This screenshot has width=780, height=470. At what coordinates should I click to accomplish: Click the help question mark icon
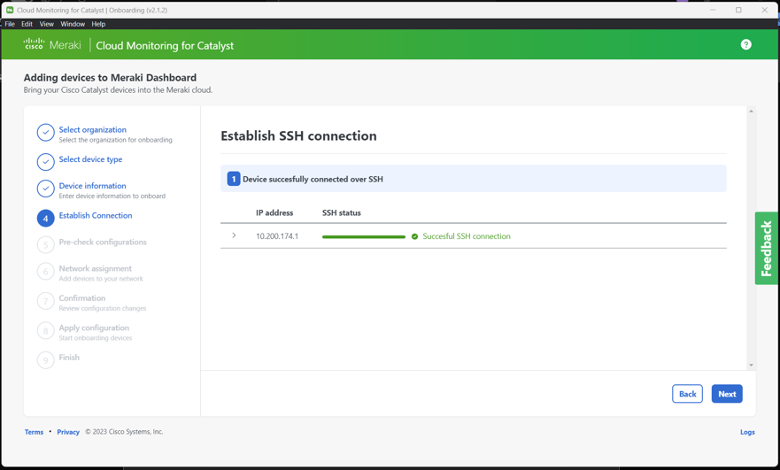tap(746, 45)
